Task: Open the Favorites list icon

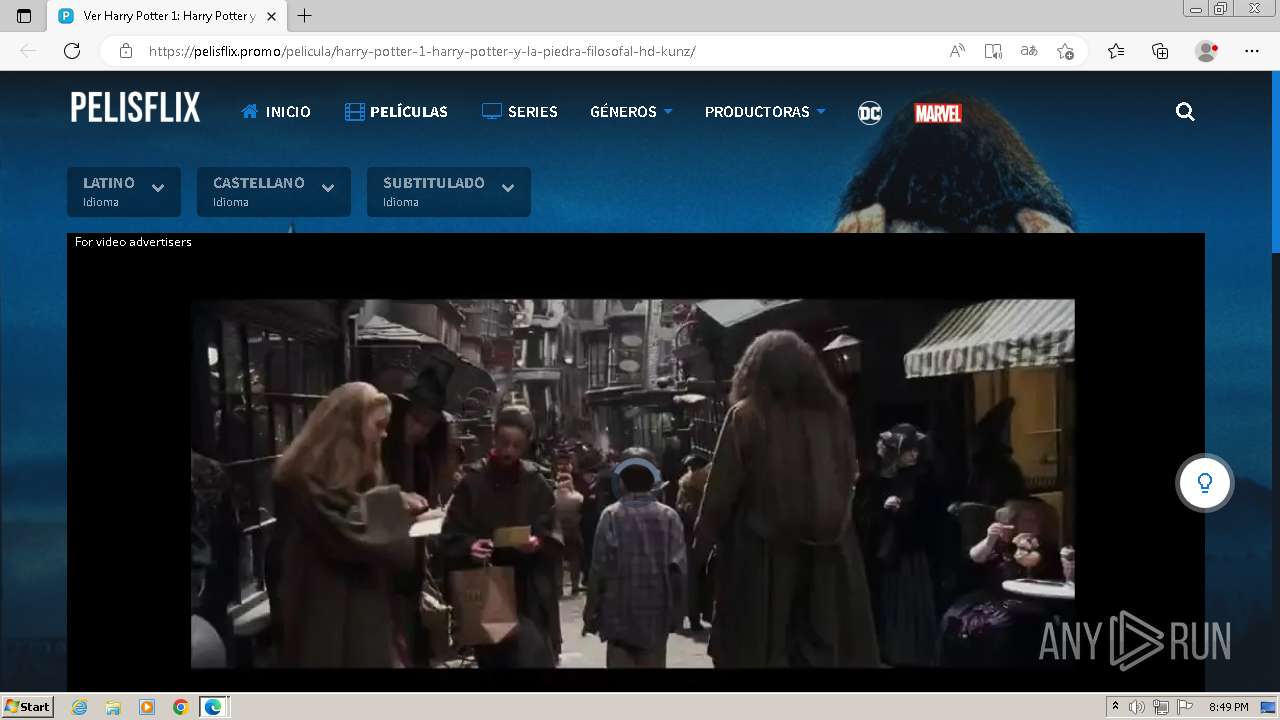Action: tap(1116, 51)
